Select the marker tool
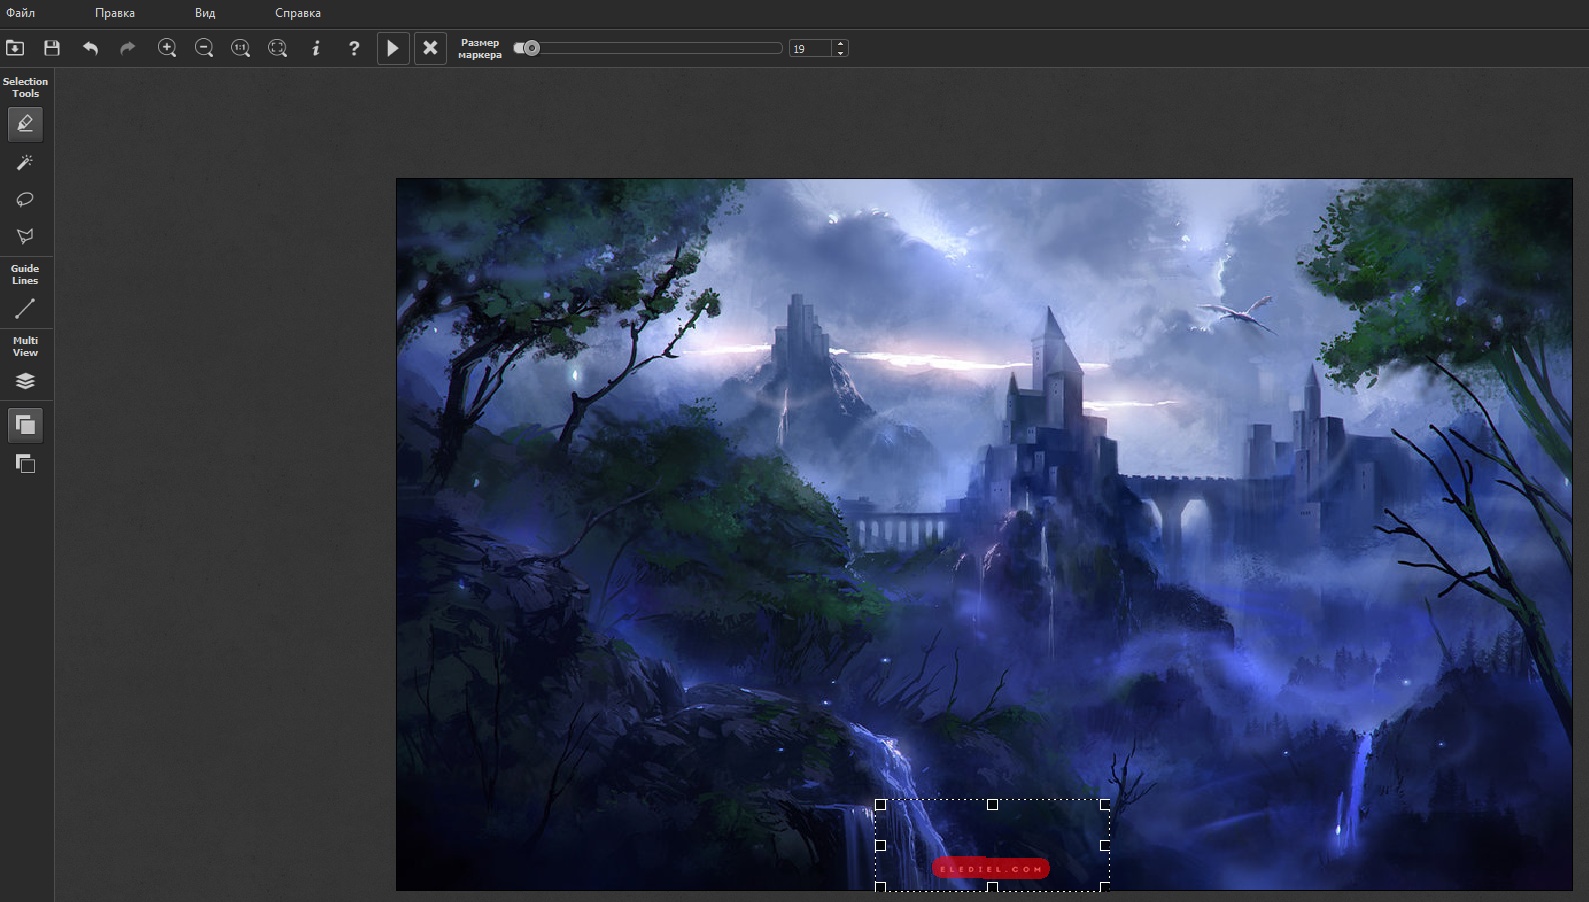Screen dimensions: 1589x902 [x=25, y=124]
